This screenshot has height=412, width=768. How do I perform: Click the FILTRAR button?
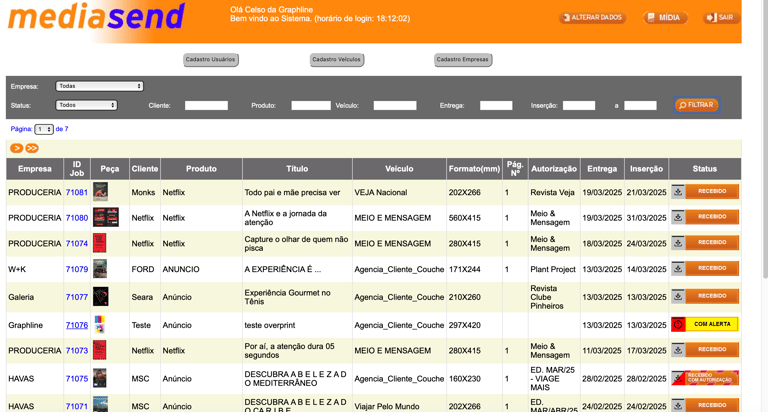[696, 105]
